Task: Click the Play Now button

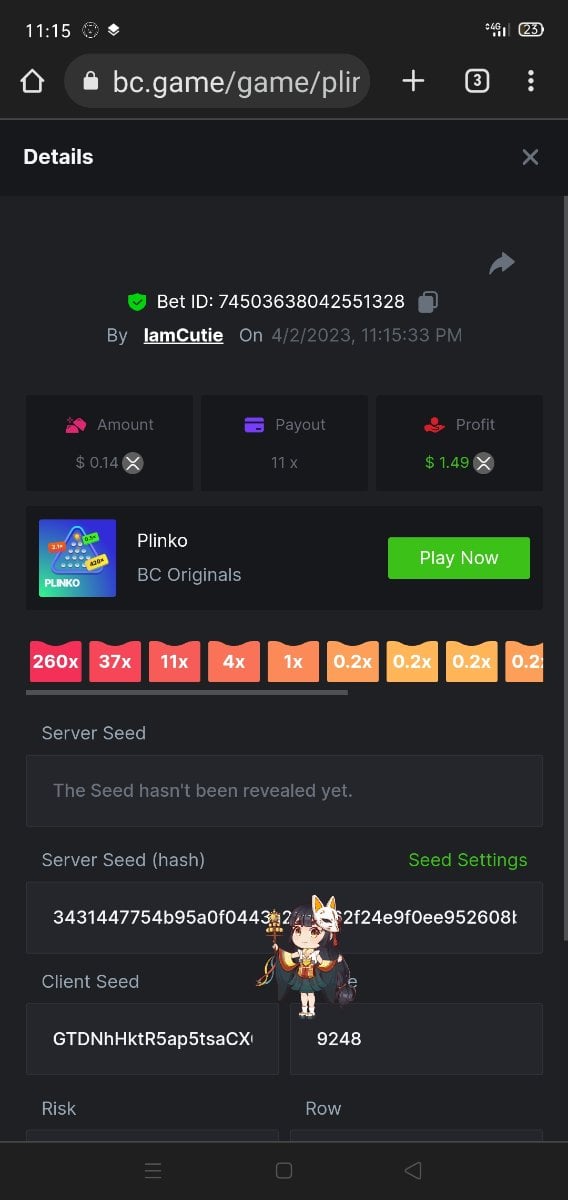Action: pyautogui.click(x=459, y=558)
